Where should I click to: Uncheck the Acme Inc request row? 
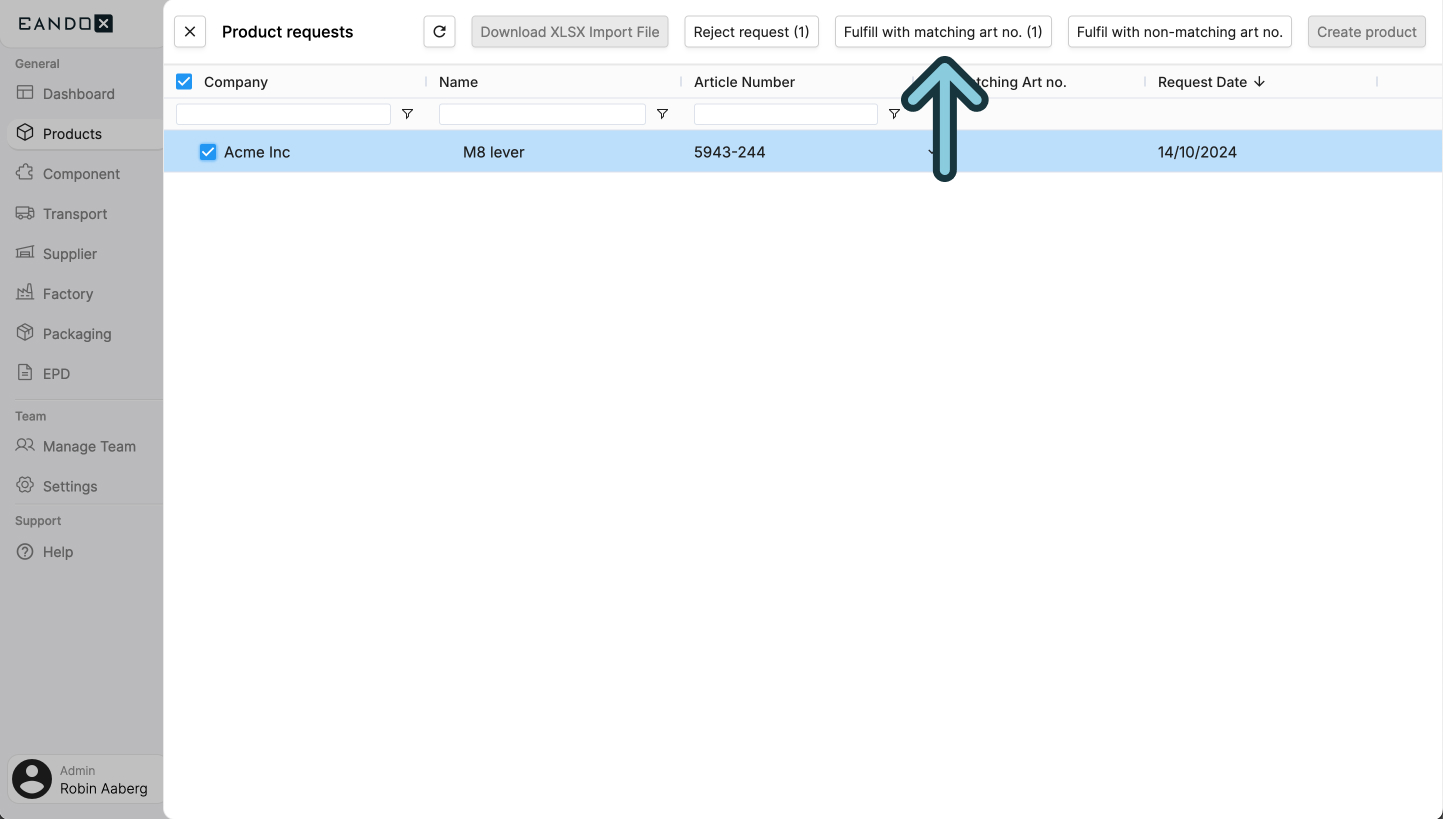pyautogui.click(x=208, y=152)
